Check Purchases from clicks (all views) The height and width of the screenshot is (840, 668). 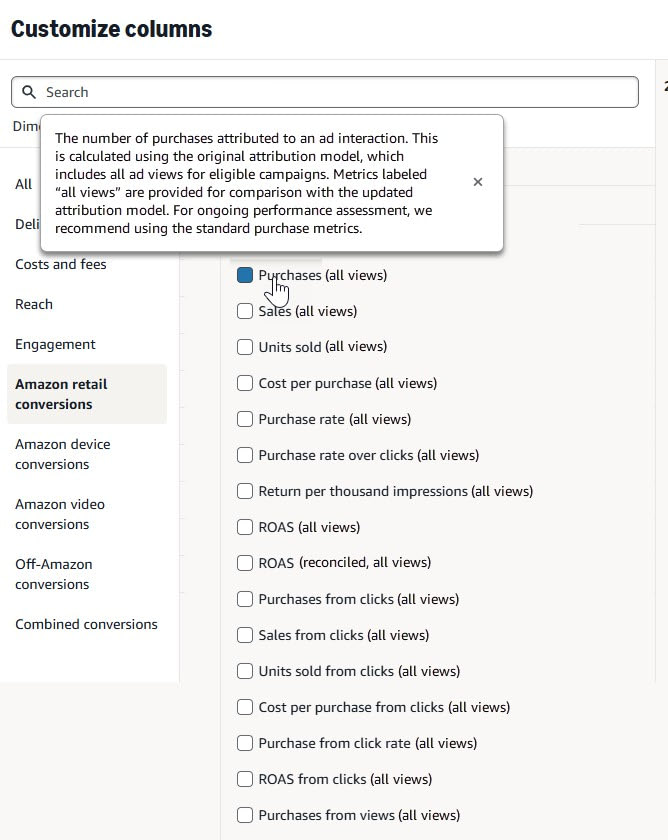pyautogui.click(x=245, y=599)
